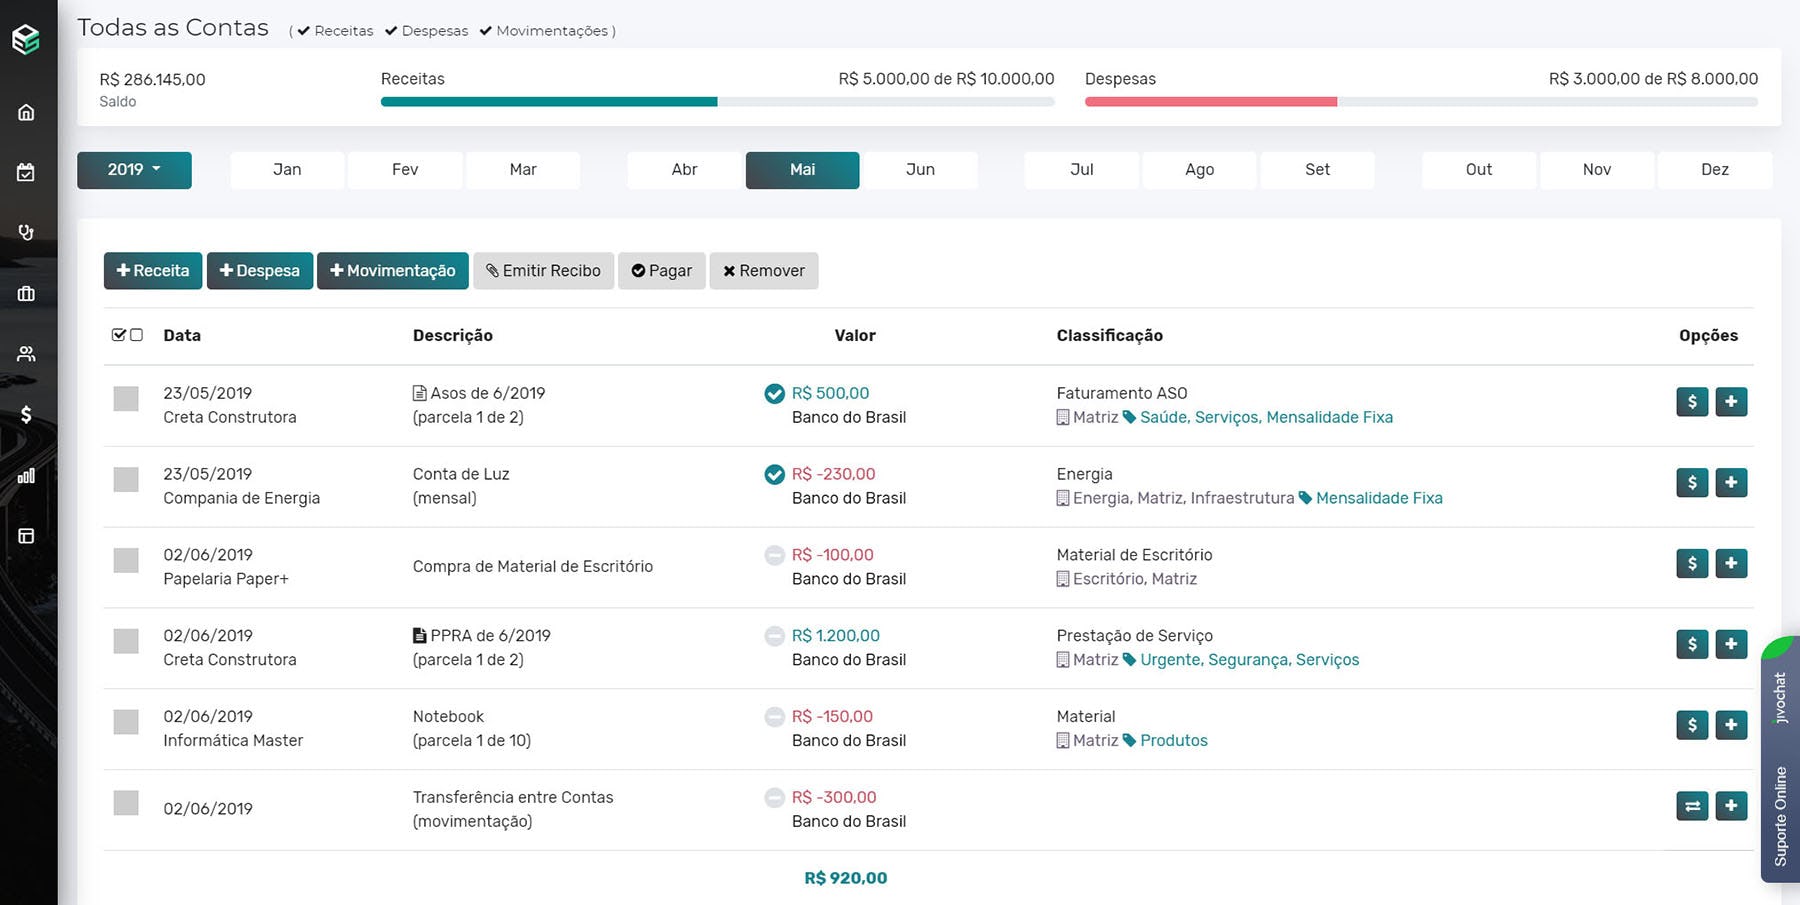Open the users section from sidebar
The height and width of the screenshot is (905, 1800).
point(26,352)
